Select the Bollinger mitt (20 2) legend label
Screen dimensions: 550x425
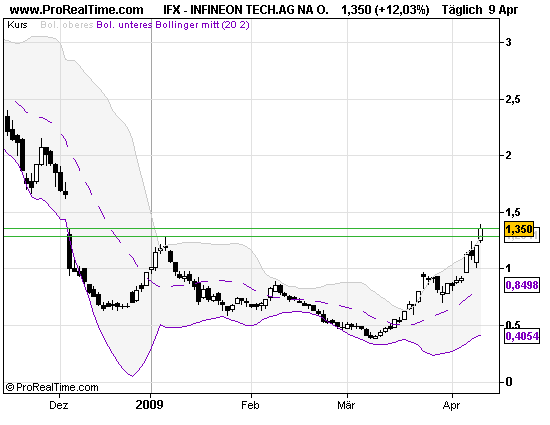(x=202, y=25)
